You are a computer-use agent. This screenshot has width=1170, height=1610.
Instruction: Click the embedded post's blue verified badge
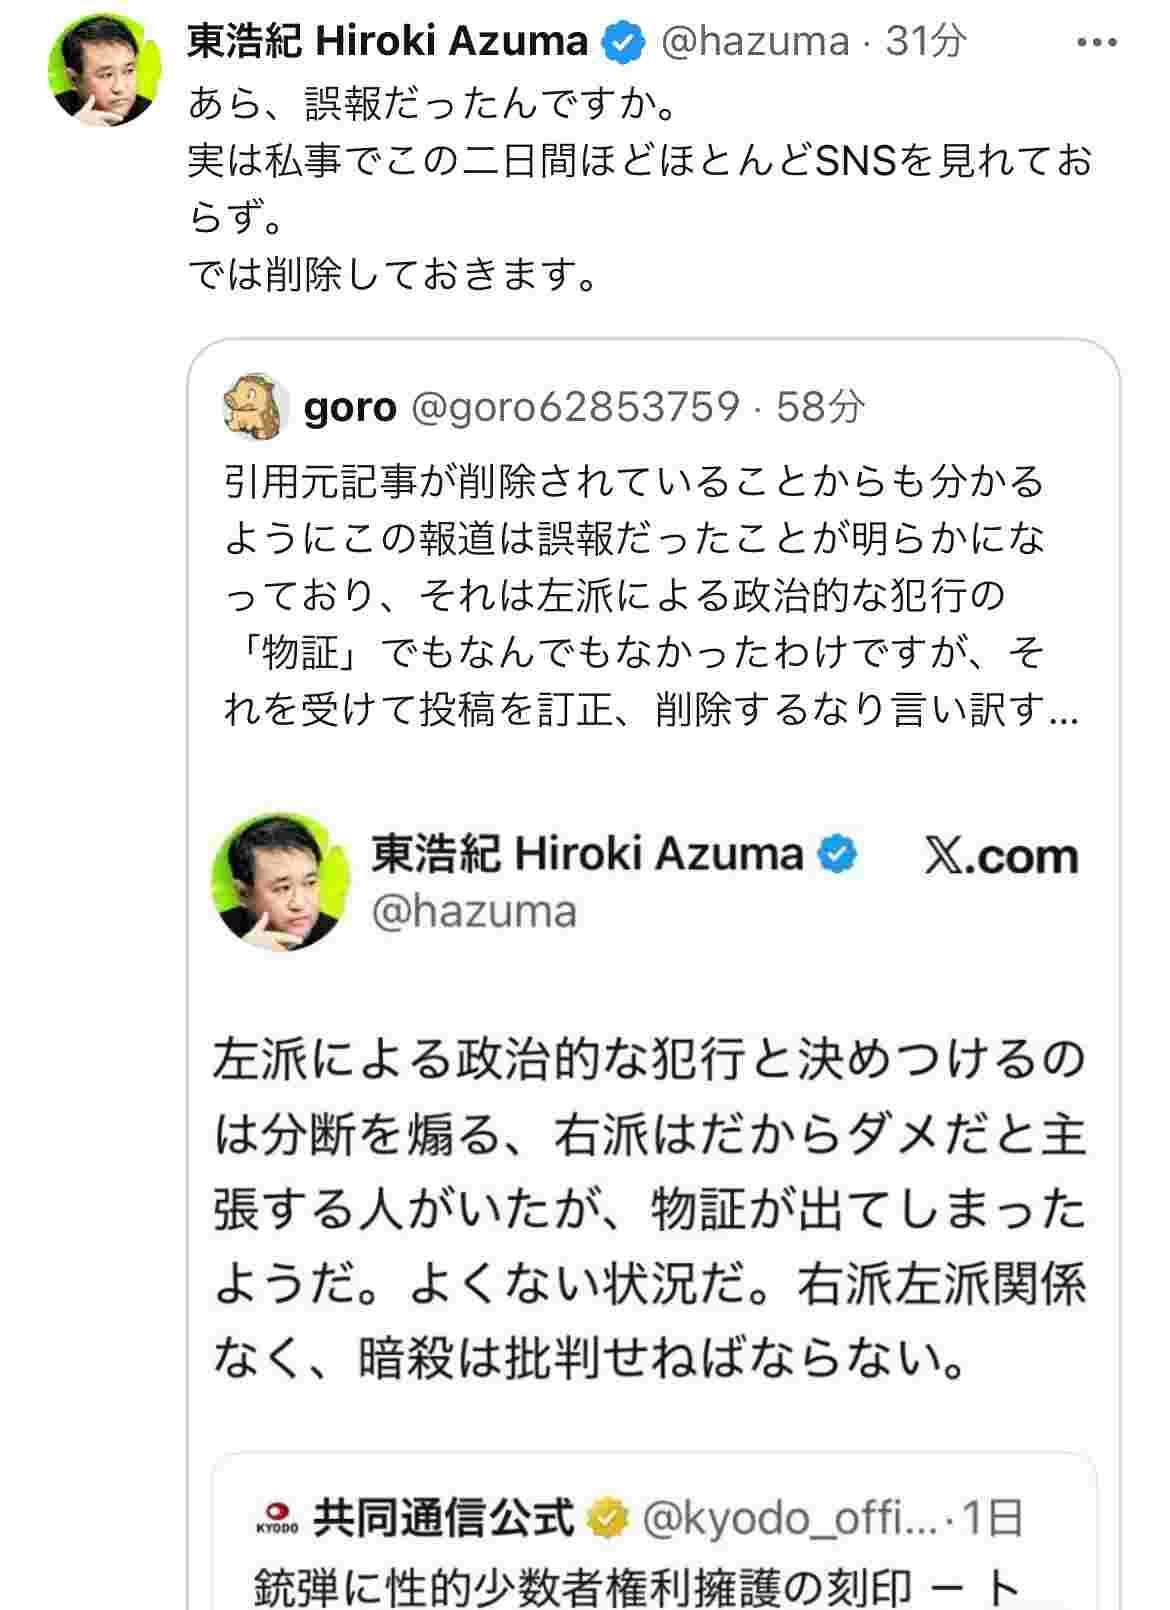coord(838,854)
